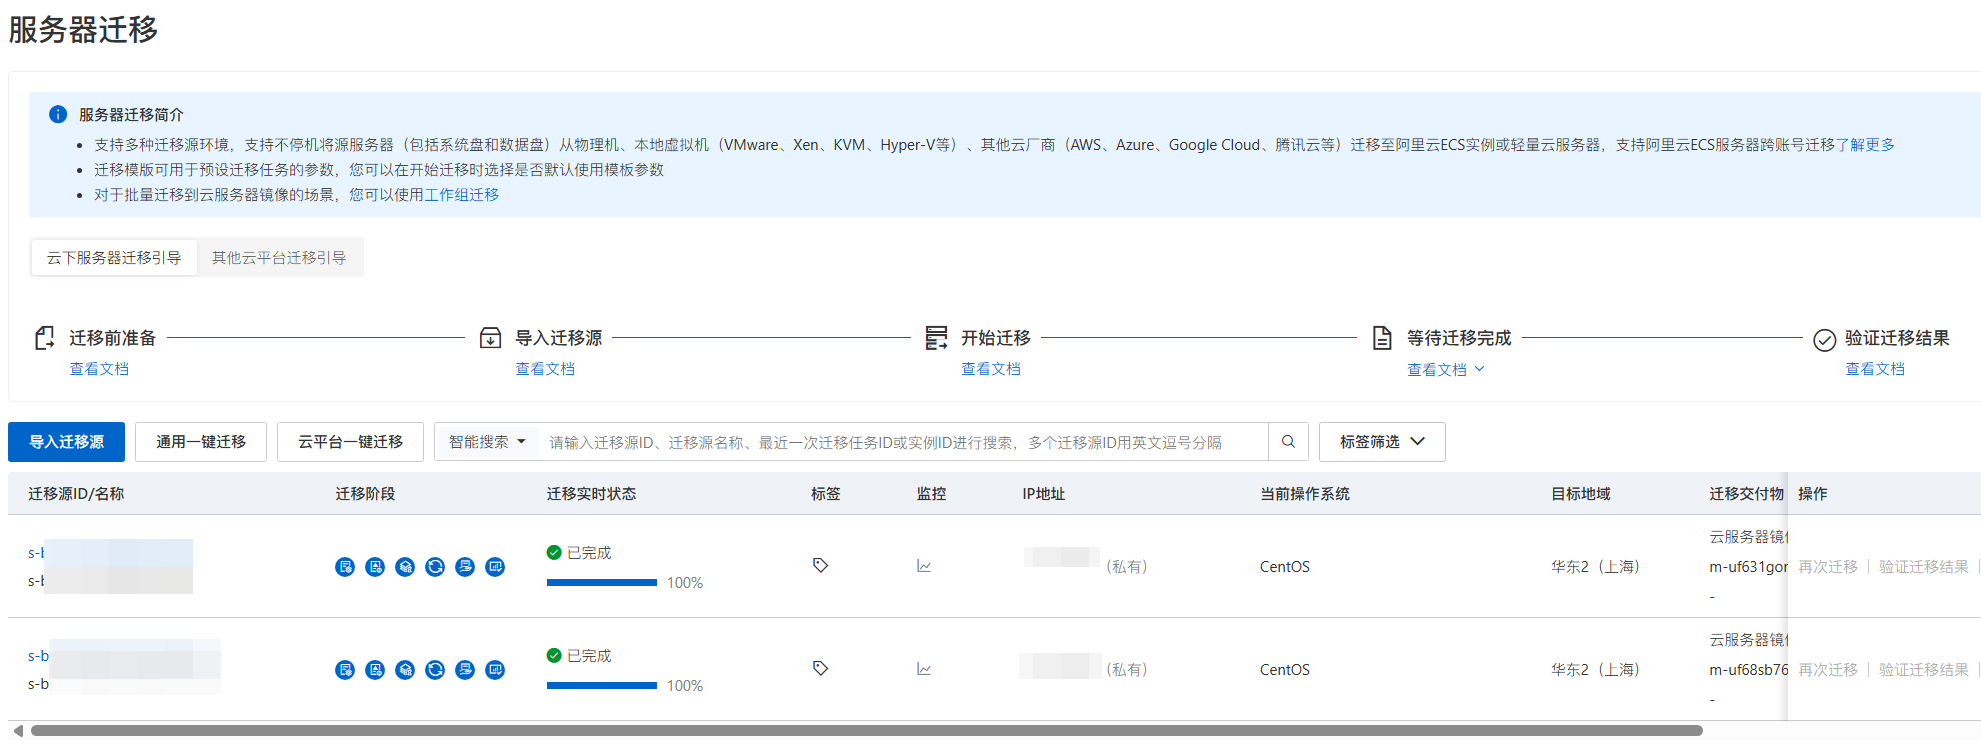Click 再次迁移 in m-uf631gor row
The height and width of the screenshot is (747, 1981).
click(1828, 567)
